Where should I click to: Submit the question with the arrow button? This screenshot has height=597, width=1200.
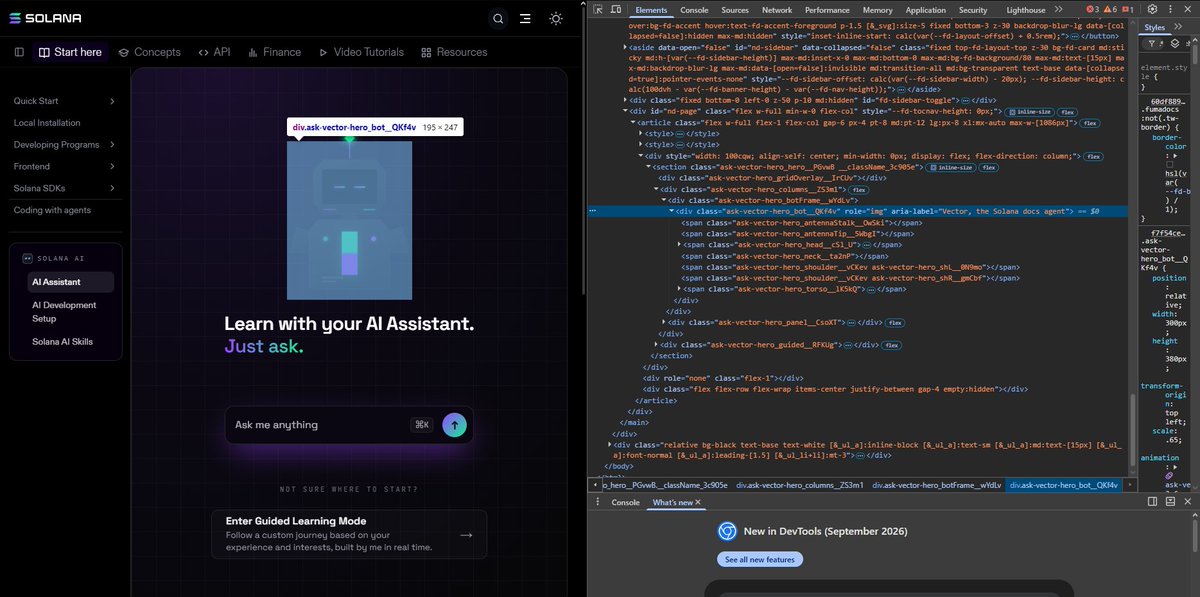[x=454, y=425]
